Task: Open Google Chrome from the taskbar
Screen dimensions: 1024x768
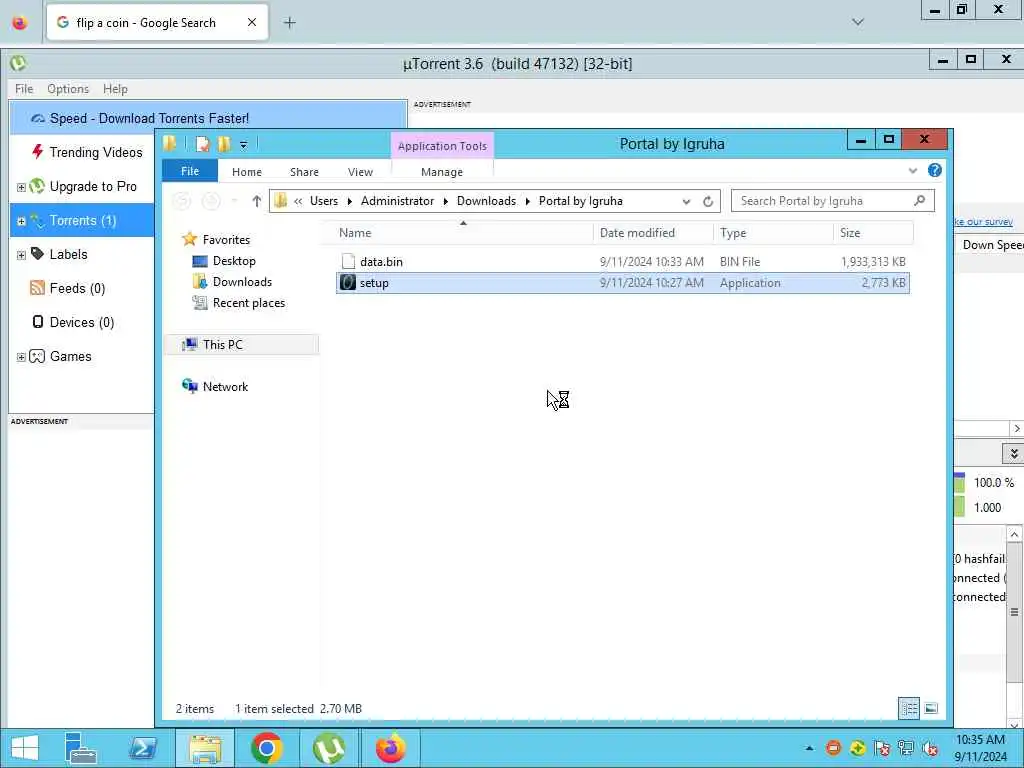Action: click(266, 748)
